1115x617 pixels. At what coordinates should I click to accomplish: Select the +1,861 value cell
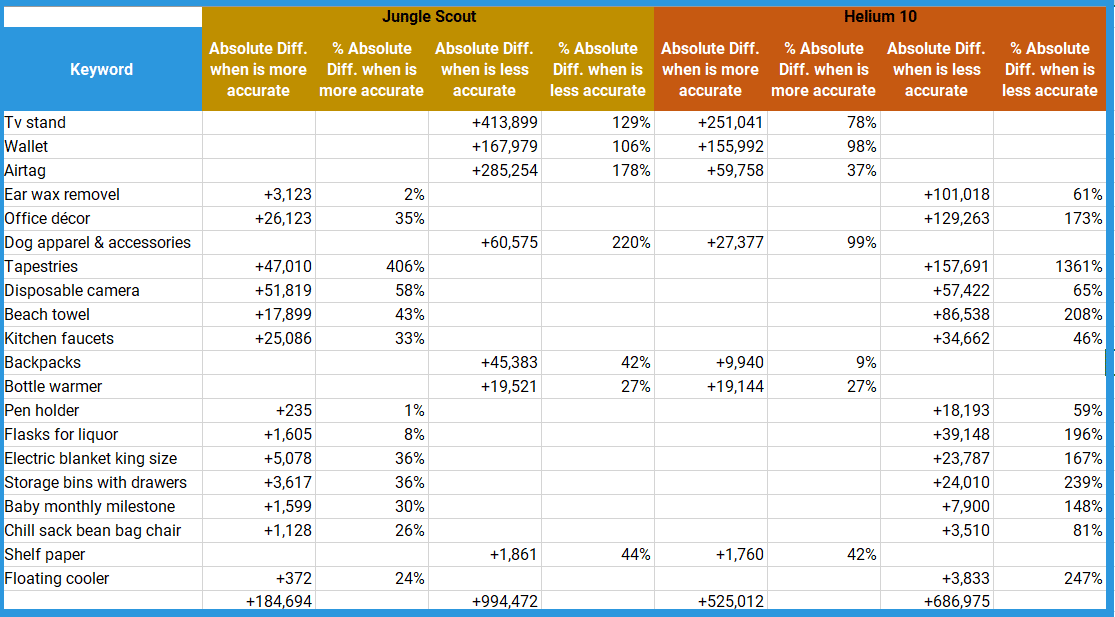tap(485, 554)
